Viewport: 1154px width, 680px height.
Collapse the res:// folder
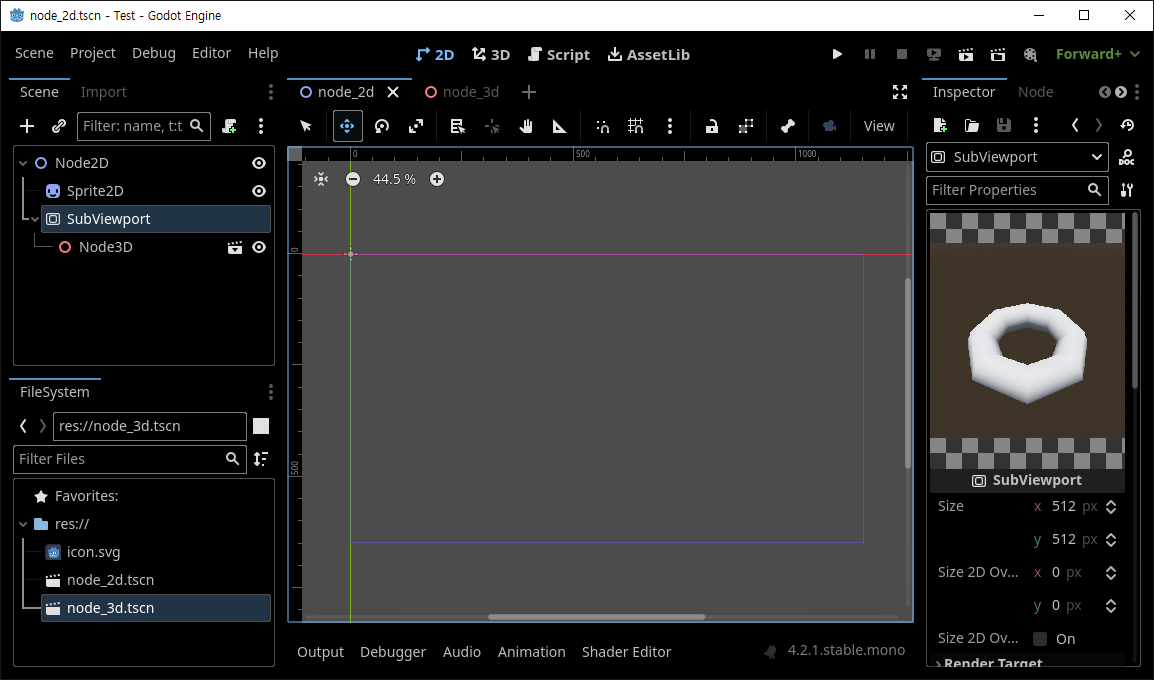click(x=23, y=524)
